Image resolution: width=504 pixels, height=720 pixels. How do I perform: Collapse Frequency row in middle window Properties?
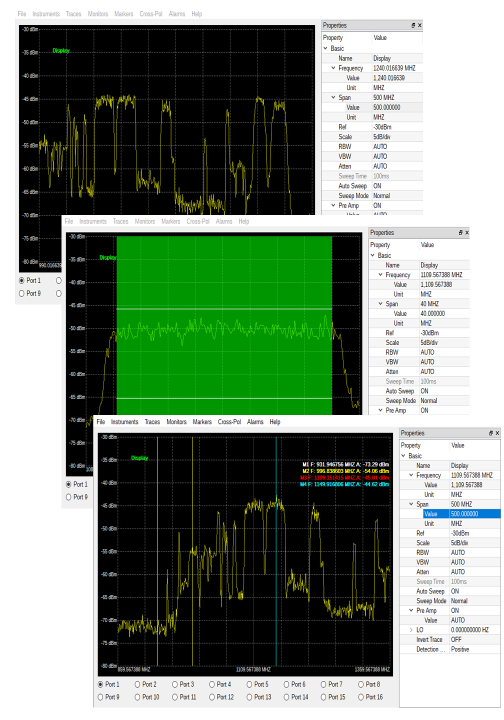(381, 275)
